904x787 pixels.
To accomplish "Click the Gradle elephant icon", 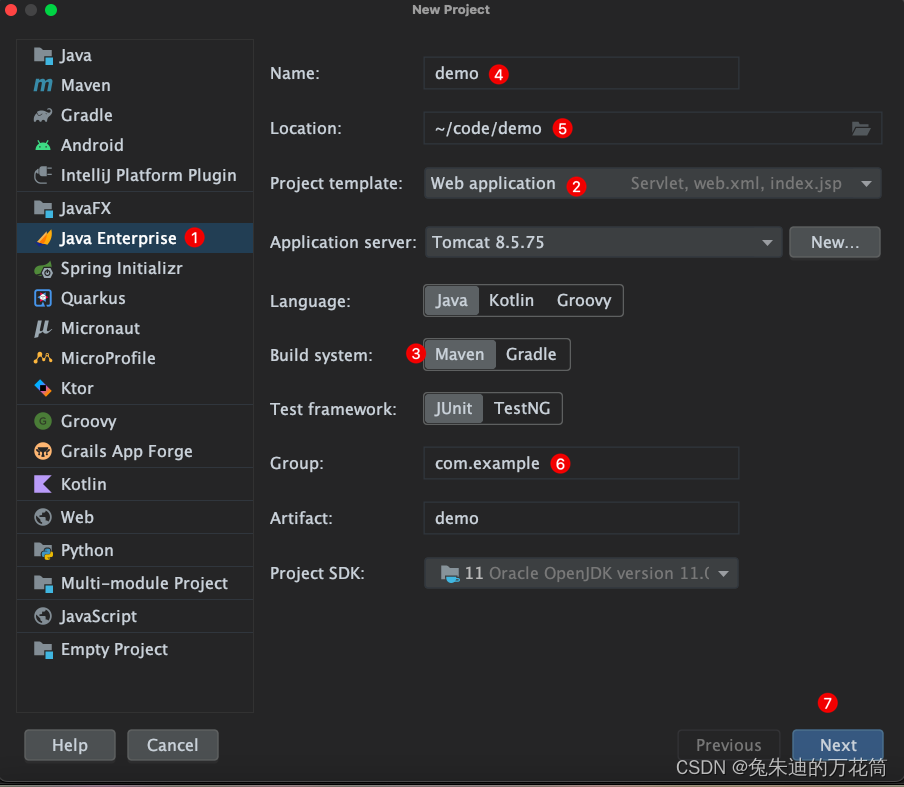I will pos(43,115).
